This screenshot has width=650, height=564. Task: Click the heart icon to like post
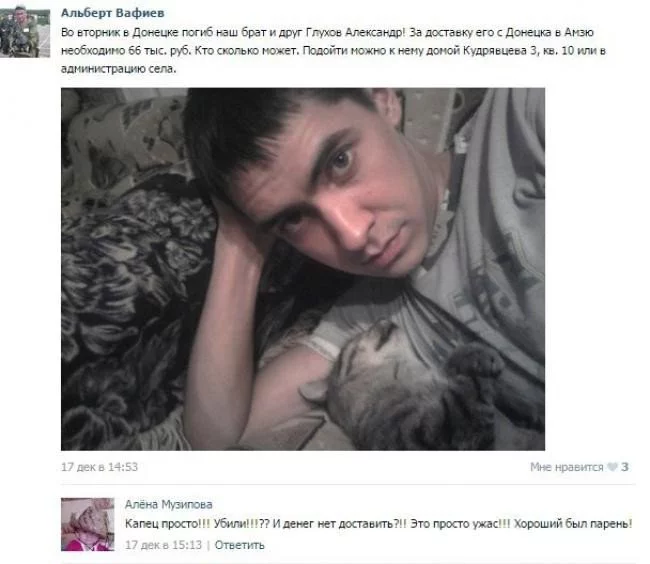[x=612, y=467]
